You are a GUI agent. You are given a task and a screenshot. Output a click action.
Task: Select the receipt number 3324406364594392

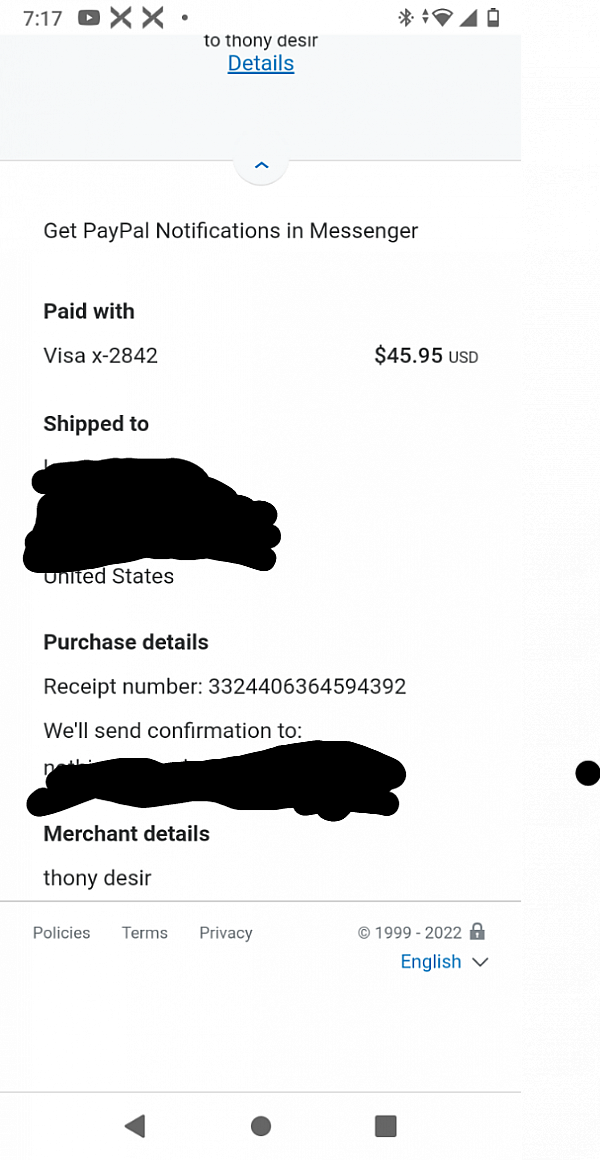[x=307, y=687]
